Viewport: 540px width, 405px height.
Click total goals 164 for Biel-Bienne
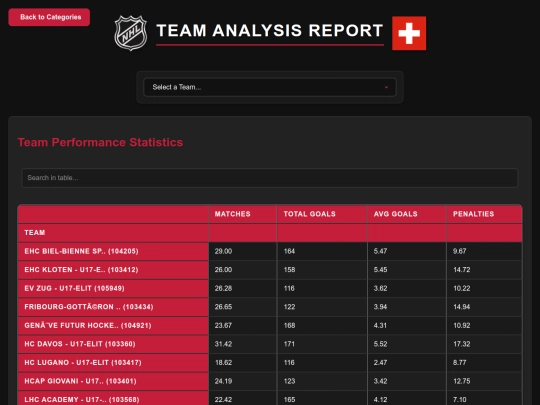pyautogui.click(x=289, y=251)
